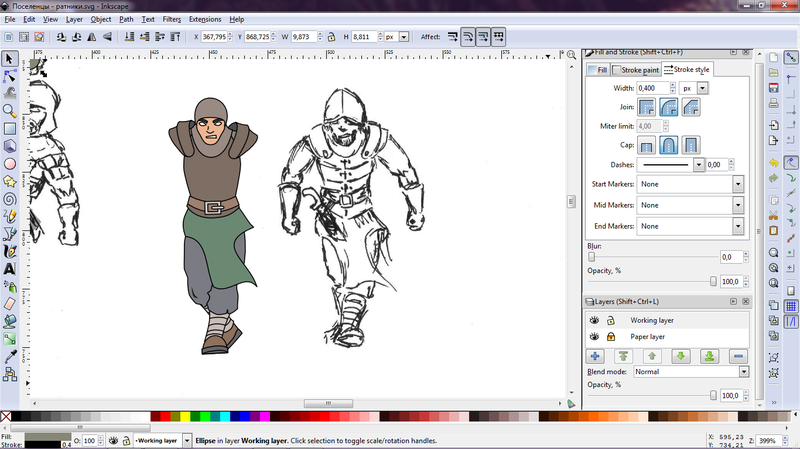
Task: Select the Text tool
Action: (x=10, y=268)
